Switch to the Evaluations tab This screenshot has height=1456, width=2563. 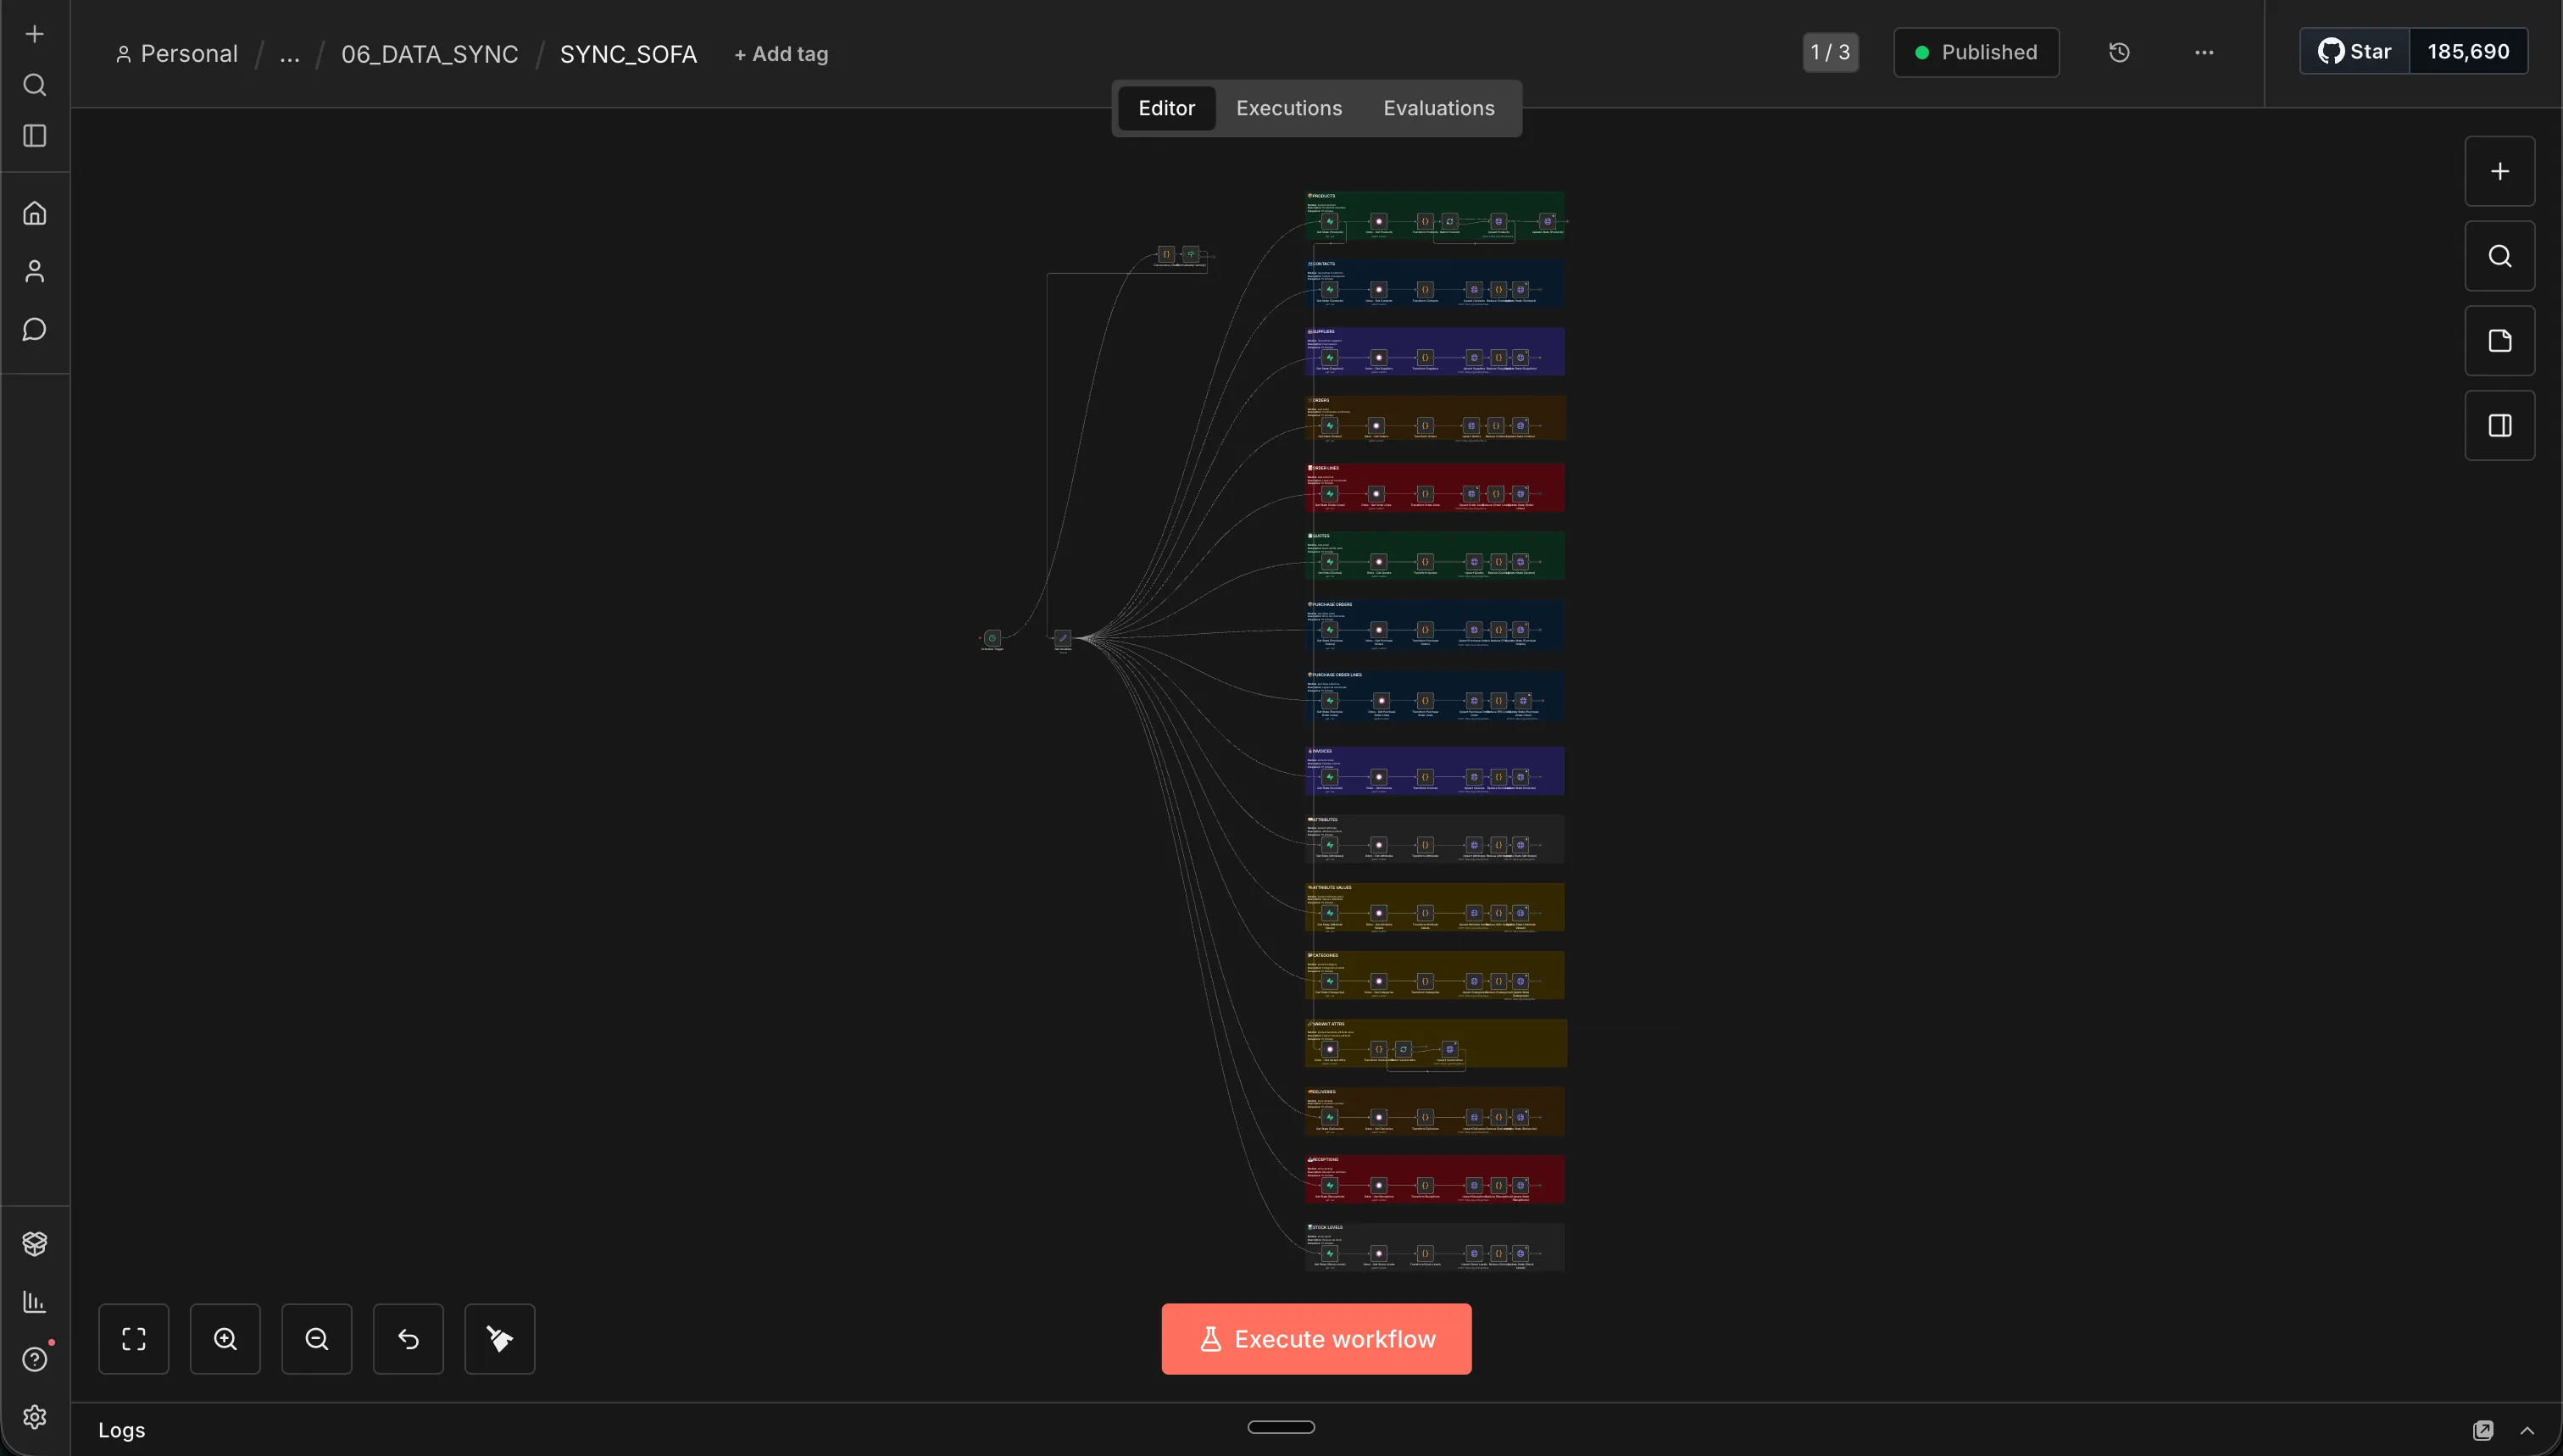(x=1438, y=108)
